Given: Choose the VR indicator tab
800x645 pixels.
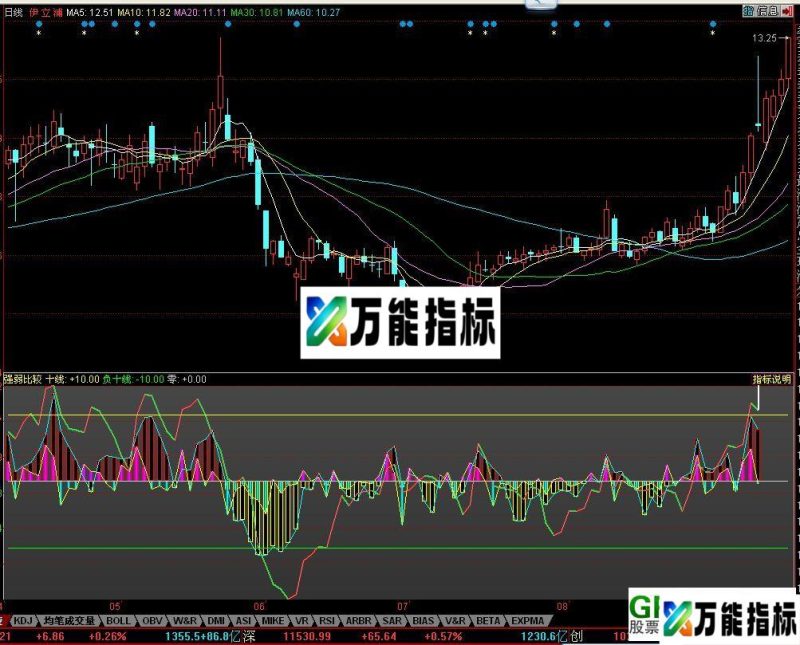Looking at the screenshot, I should [302, 621].
